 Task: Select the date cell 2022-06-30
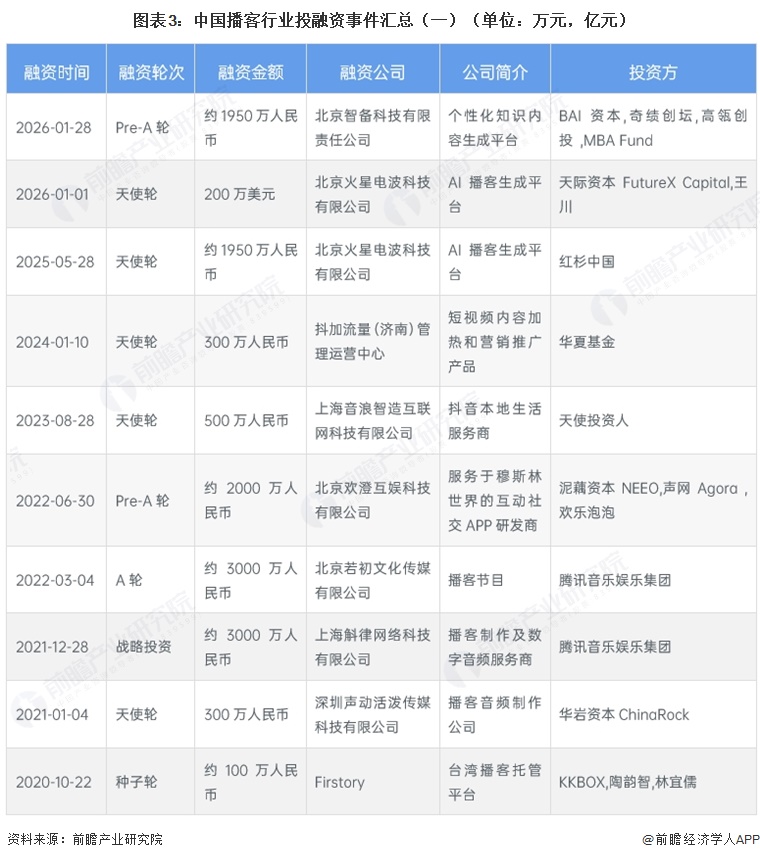(55, 501)
